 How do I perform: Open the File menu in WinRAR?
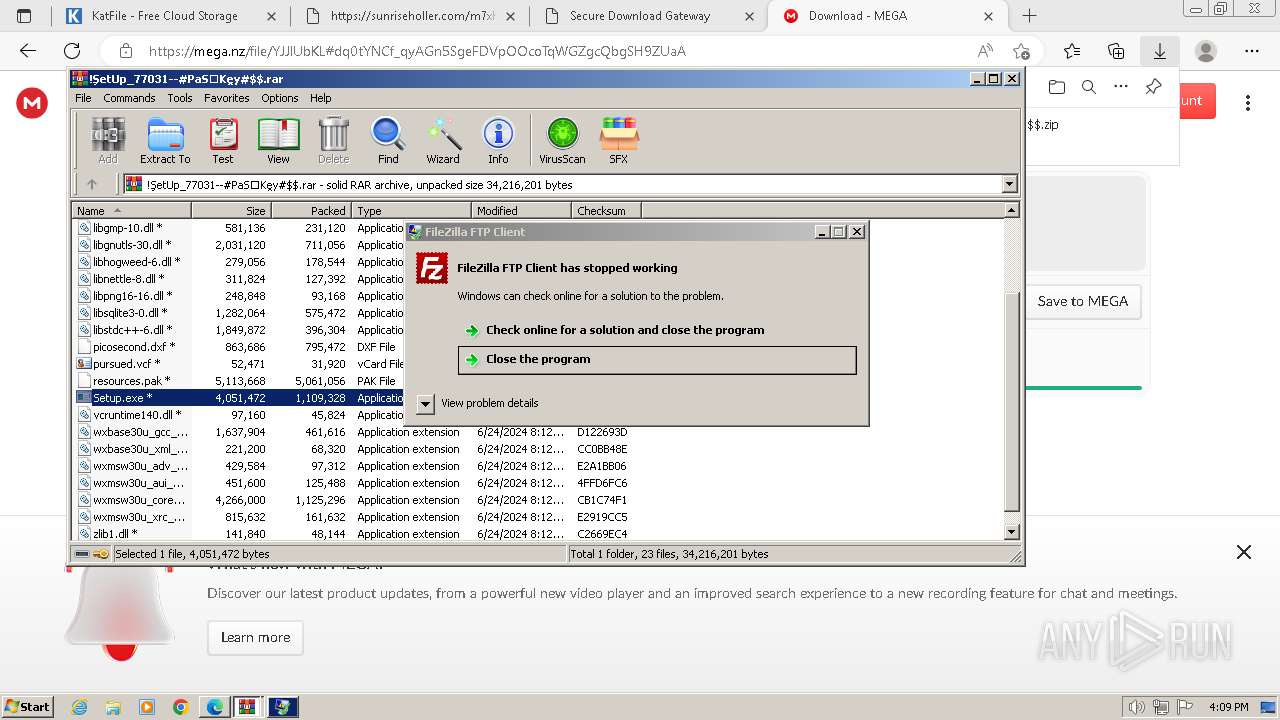click(x=83, y=98)
